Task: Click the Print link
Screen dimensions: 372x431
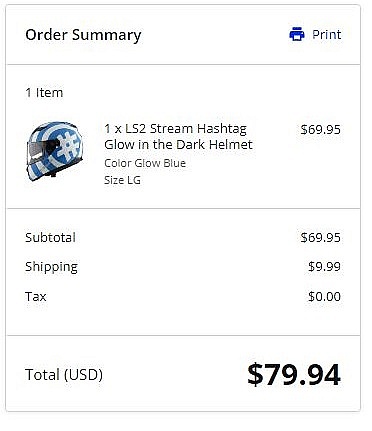Action: pyautogui.click(x=326, y=34)
